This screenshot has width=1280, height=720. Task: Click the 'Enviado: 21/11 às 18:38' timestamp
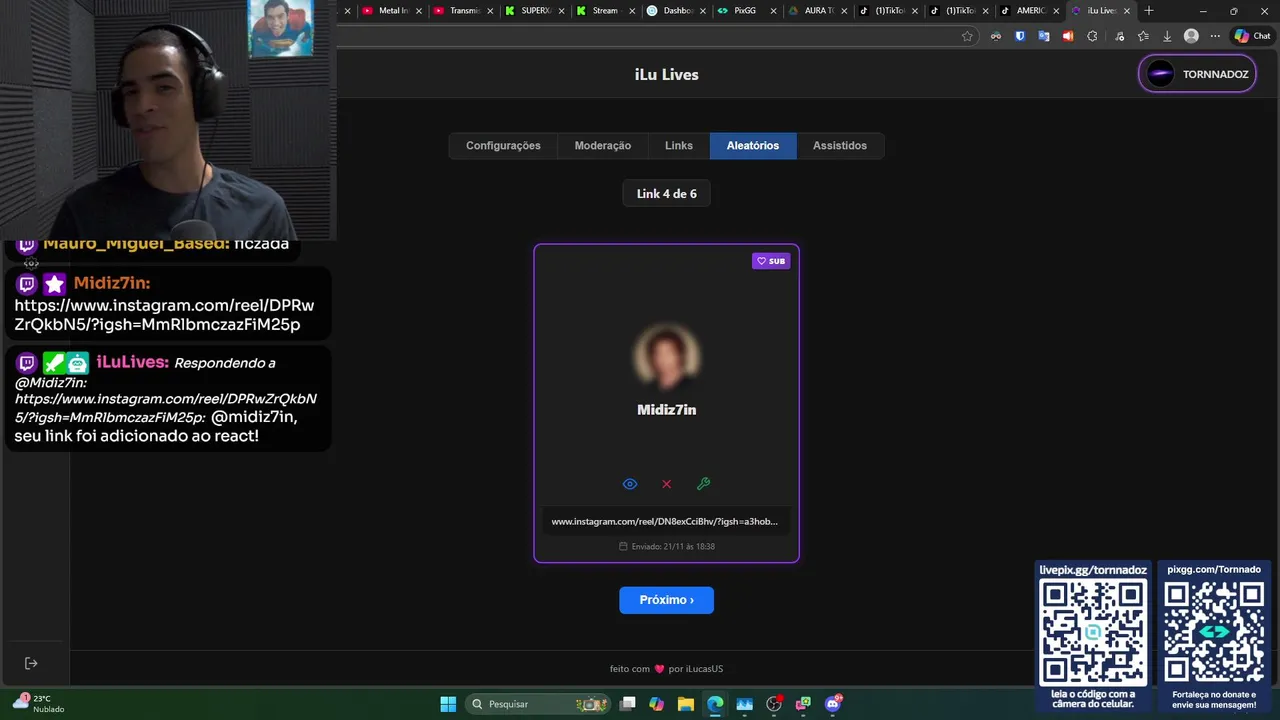click(667, 547)
